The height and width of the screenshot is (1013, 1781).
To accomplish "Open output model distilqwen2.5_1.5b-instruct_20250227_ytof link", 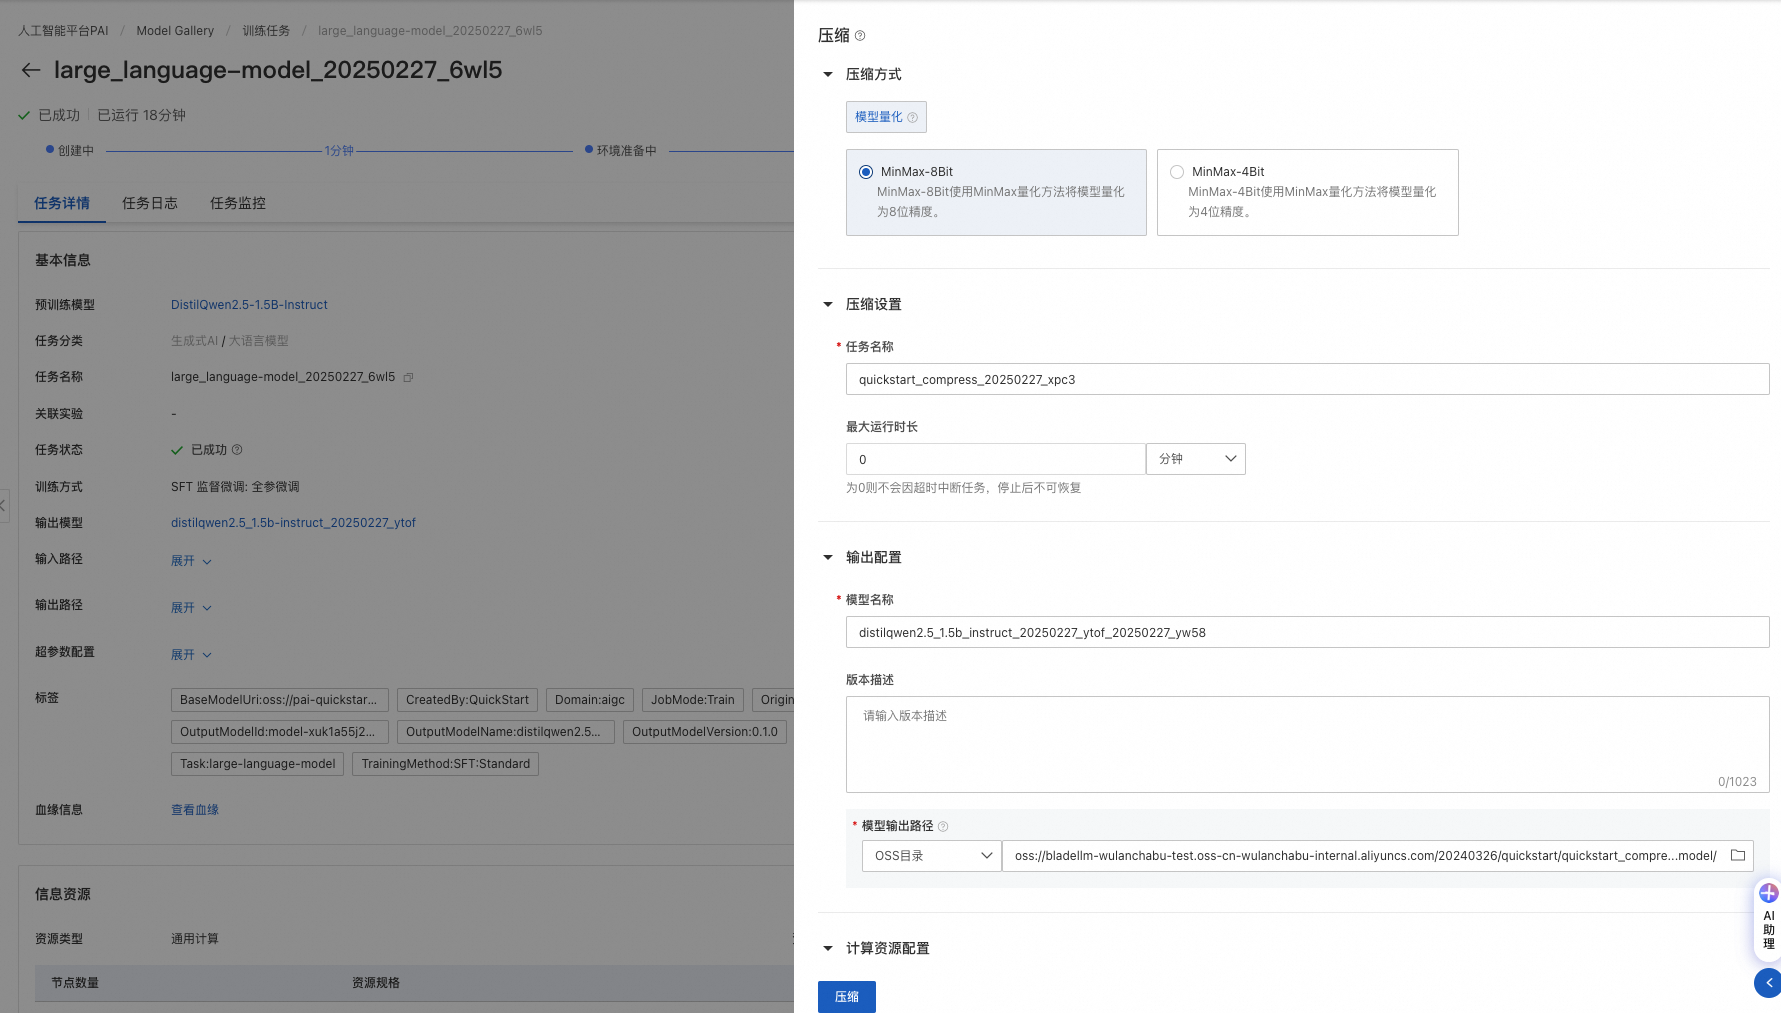I will point(293,523).
